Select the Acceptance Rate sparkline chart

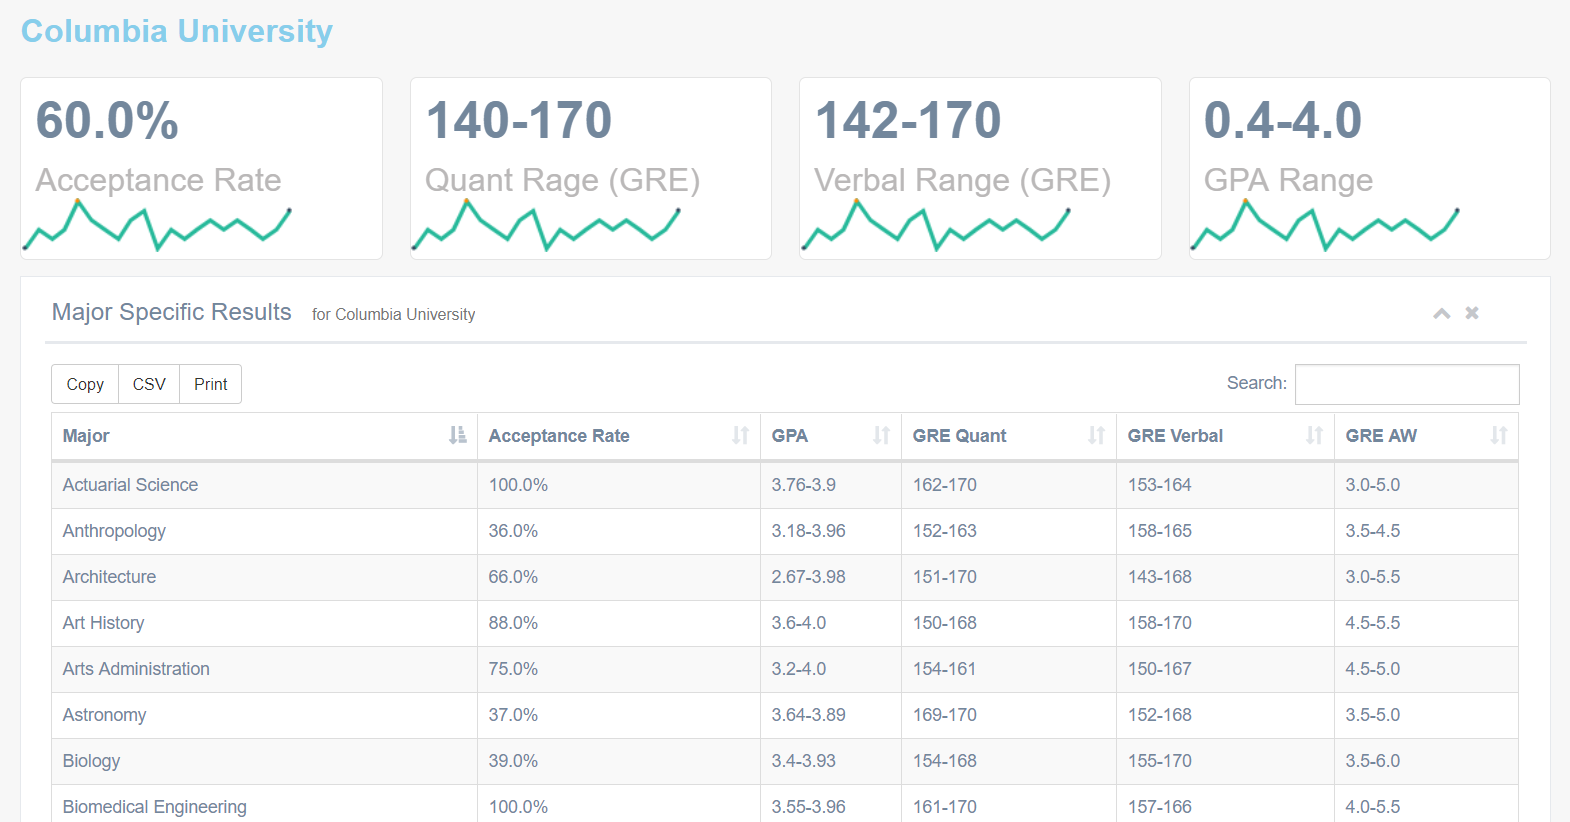[x=157, y=225]
